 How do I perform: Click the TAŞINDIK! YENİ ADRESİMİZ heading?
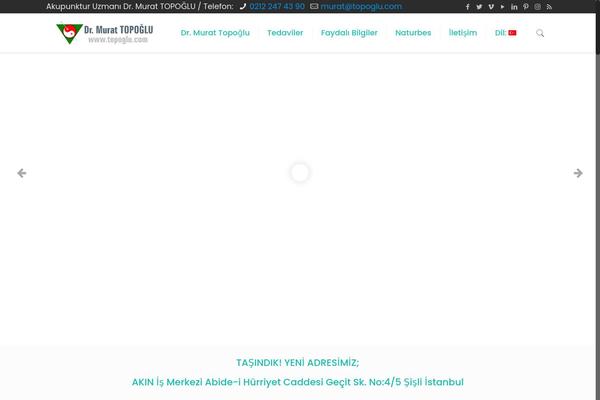[298, 362]
